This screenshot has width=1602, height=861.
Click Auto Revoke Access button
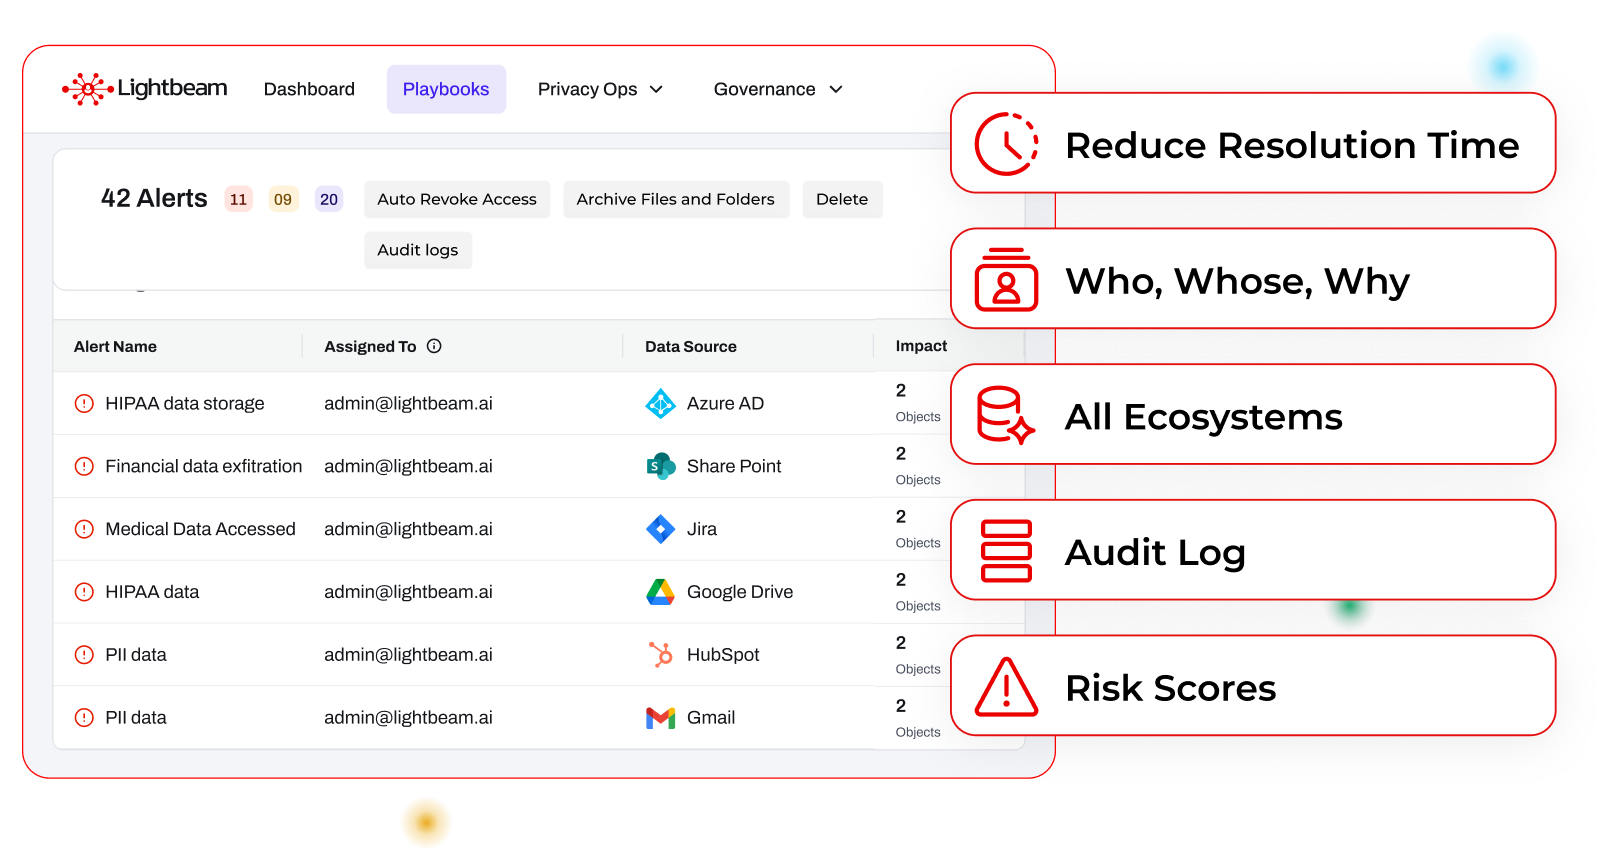coord(457,199)
